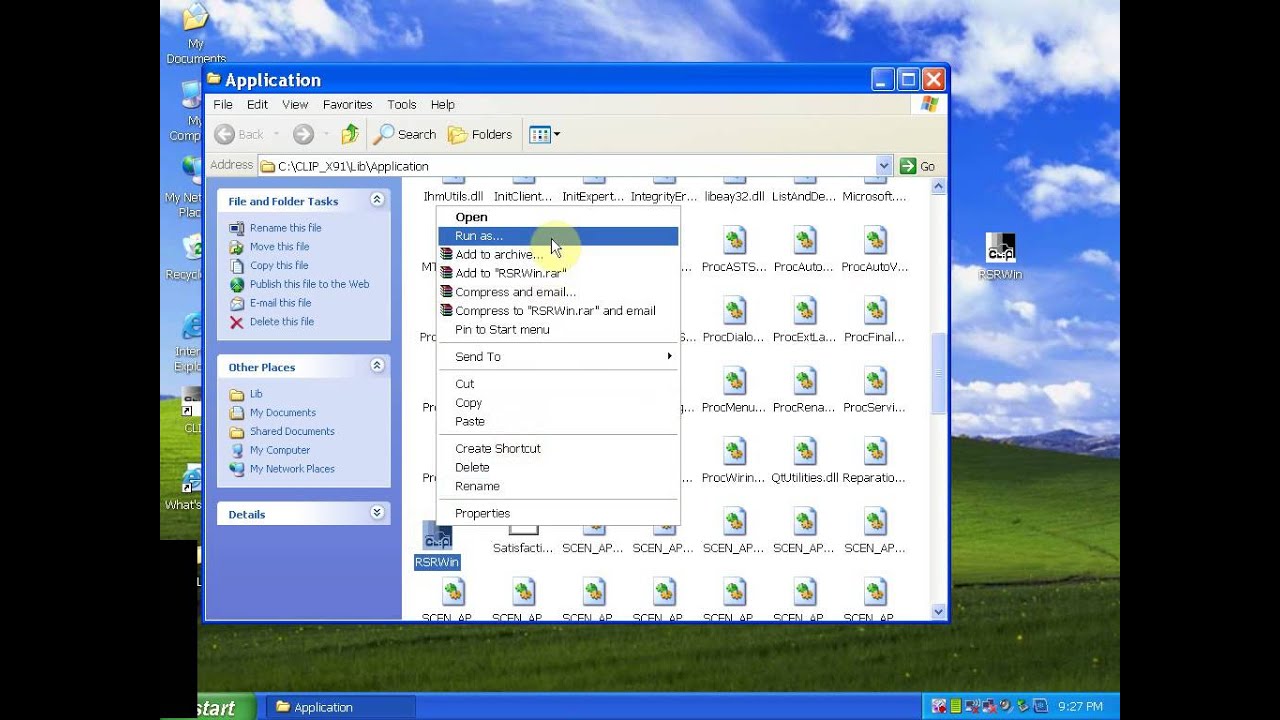Click the file list scroll up arrow

pos(938,186)
